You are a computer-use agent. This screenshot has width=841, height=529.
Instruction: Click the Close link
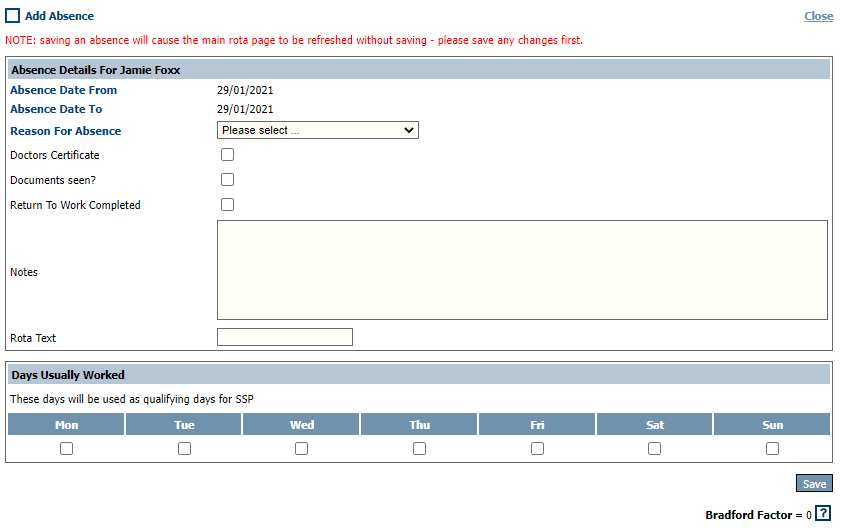(818, 16)
